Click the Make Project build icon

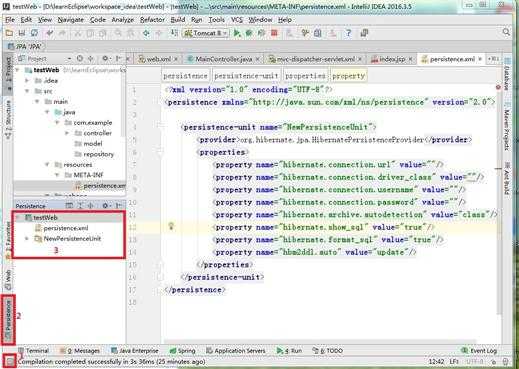click(x=174, y=33)
